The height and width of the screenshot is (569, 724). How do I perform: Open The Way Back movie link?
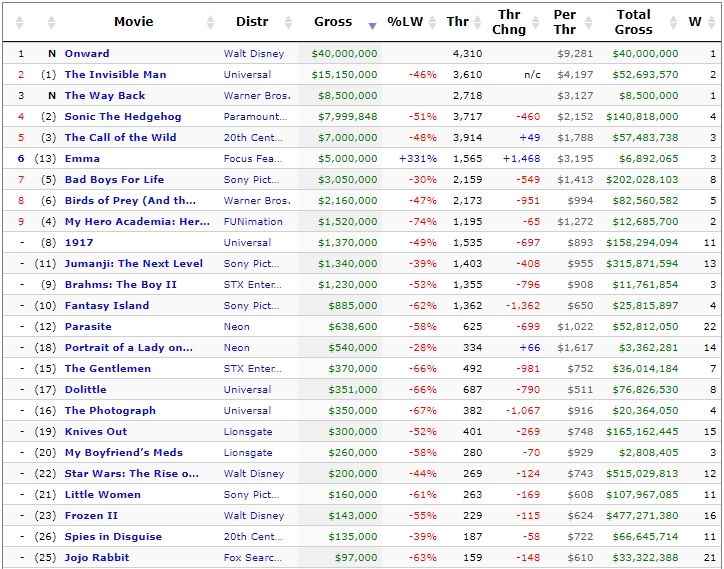(105, 96)
